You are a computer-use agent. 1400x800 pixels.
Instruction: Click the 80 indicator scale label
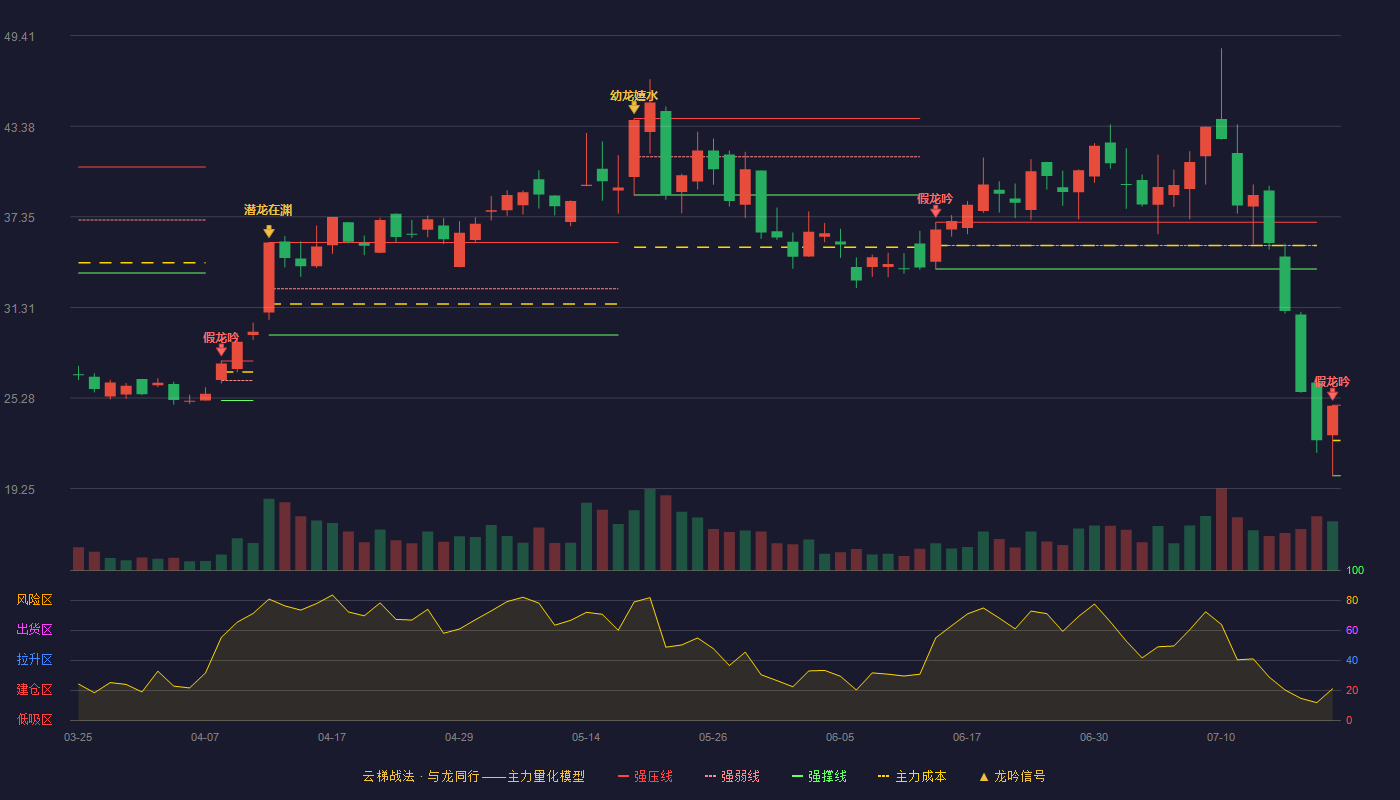1352,601
